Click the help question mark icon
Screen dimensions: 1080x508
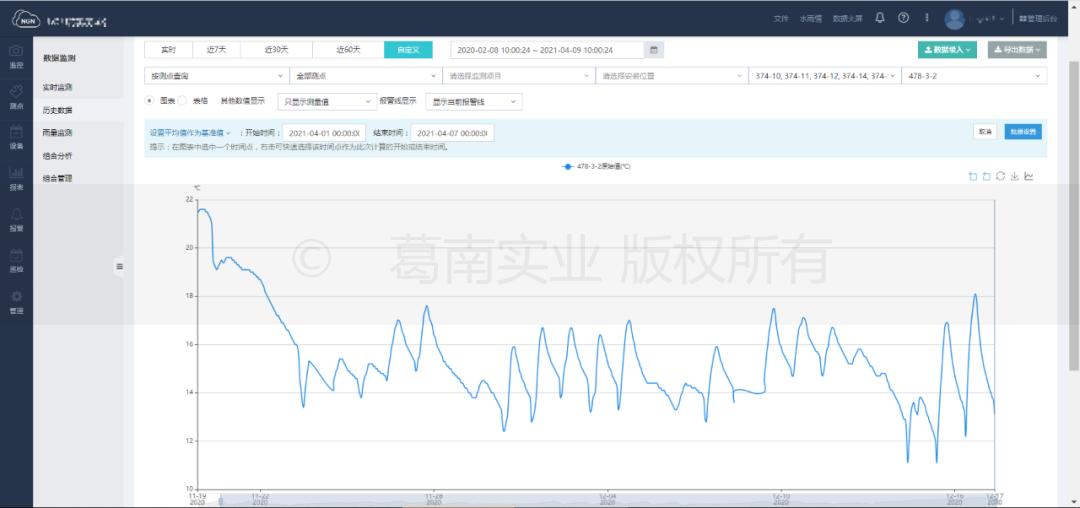tap(904, 18)
